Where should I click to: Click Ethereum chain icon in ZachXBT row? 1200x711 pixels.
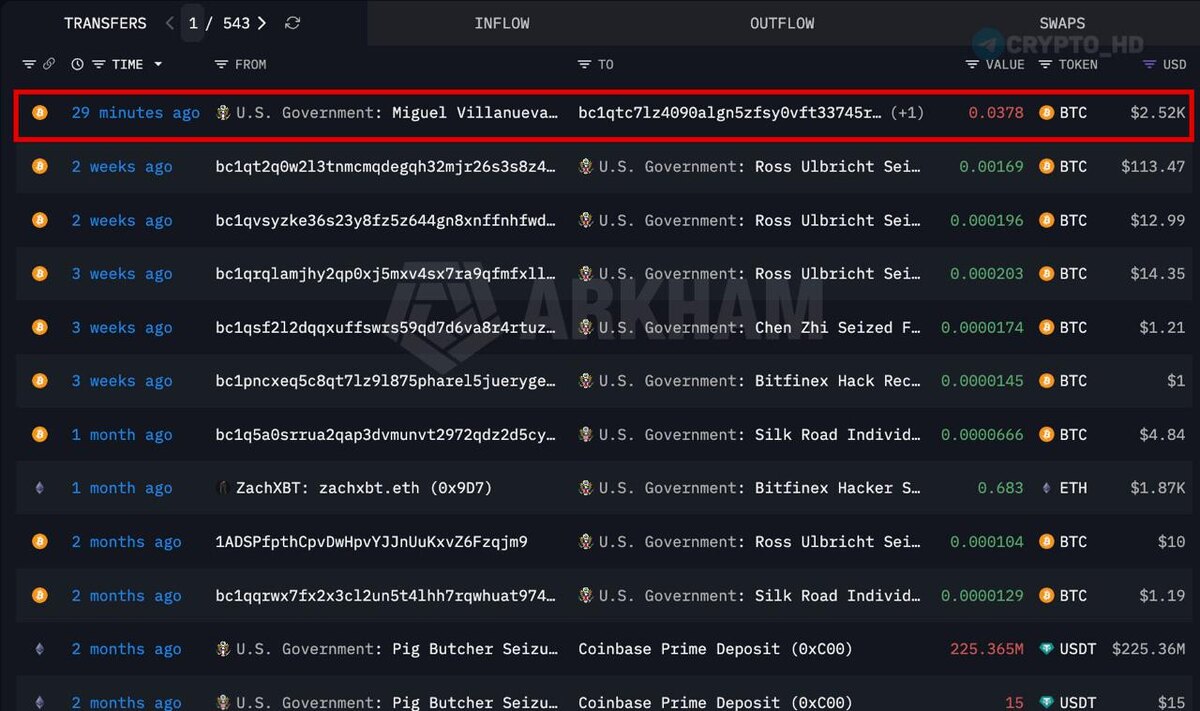click(x=39, y=488)
